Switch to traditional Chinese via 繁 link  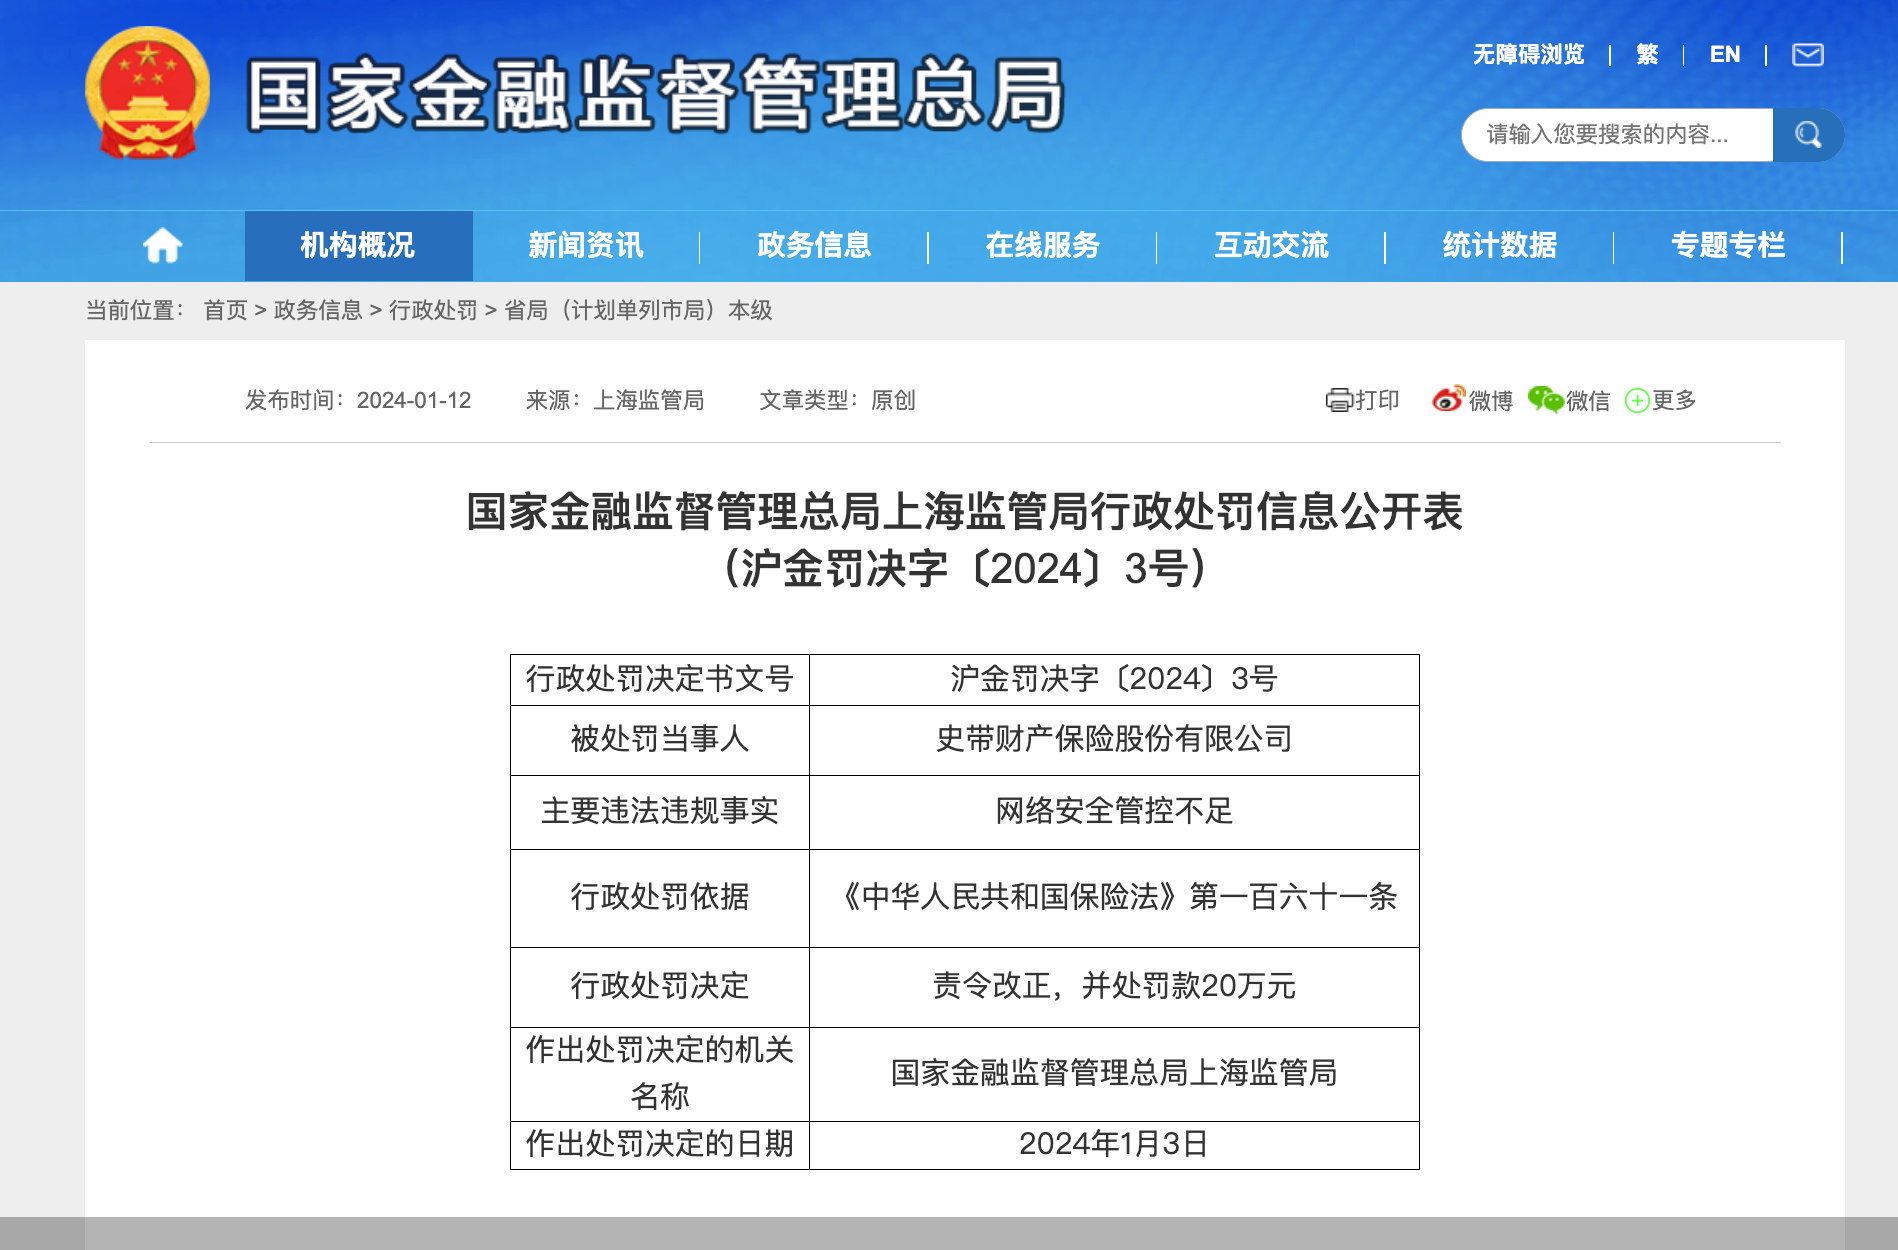[1646, 53]
